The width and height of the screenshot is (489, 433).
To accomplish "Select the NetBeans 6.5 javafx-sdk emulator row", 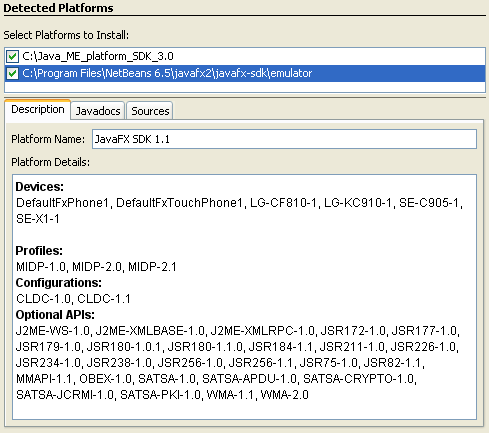I will (x=245, y=73).
